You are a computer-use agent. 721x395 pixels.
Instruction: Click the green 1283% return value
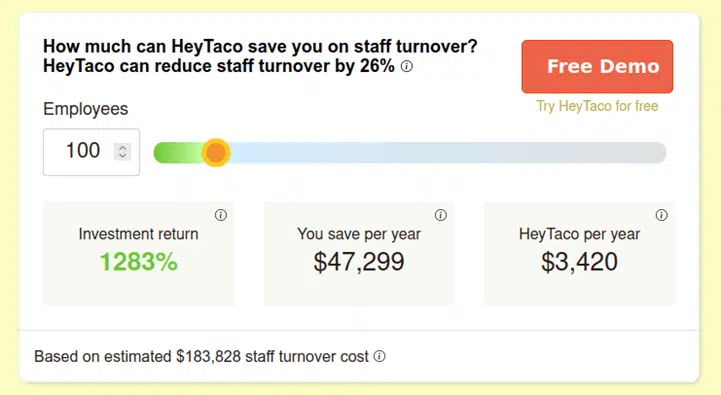coord(138,262)
